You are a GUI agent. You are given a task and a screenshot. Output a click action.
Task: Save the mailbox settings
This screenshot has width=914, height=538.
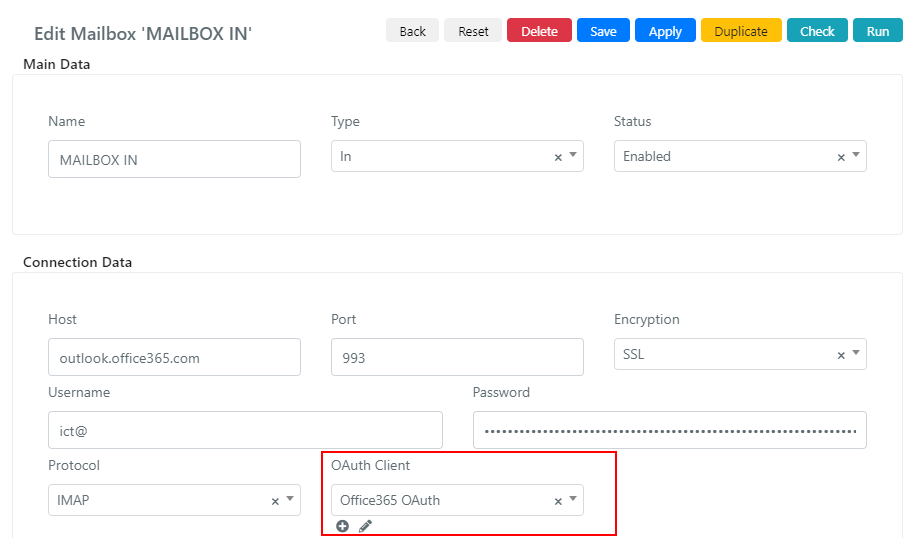[603, 31]
